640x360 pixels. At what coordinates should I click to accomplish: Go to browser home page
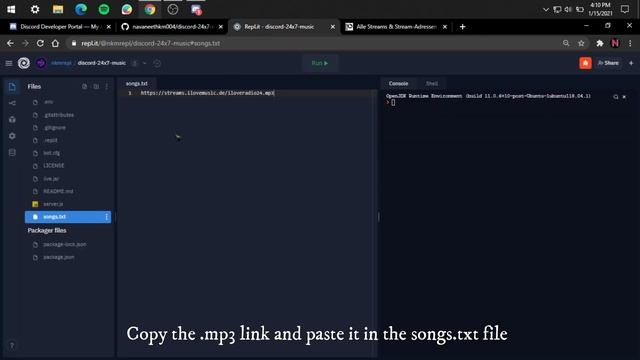(55, 43)
